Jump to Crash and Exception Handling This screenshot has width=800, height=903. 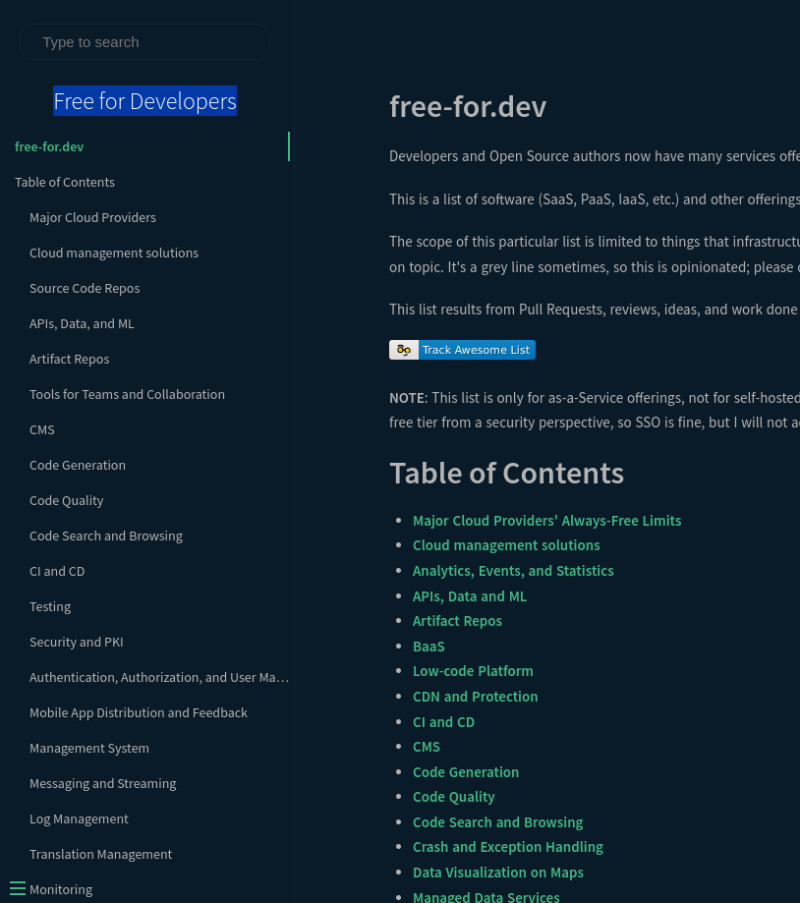(508, 847)
